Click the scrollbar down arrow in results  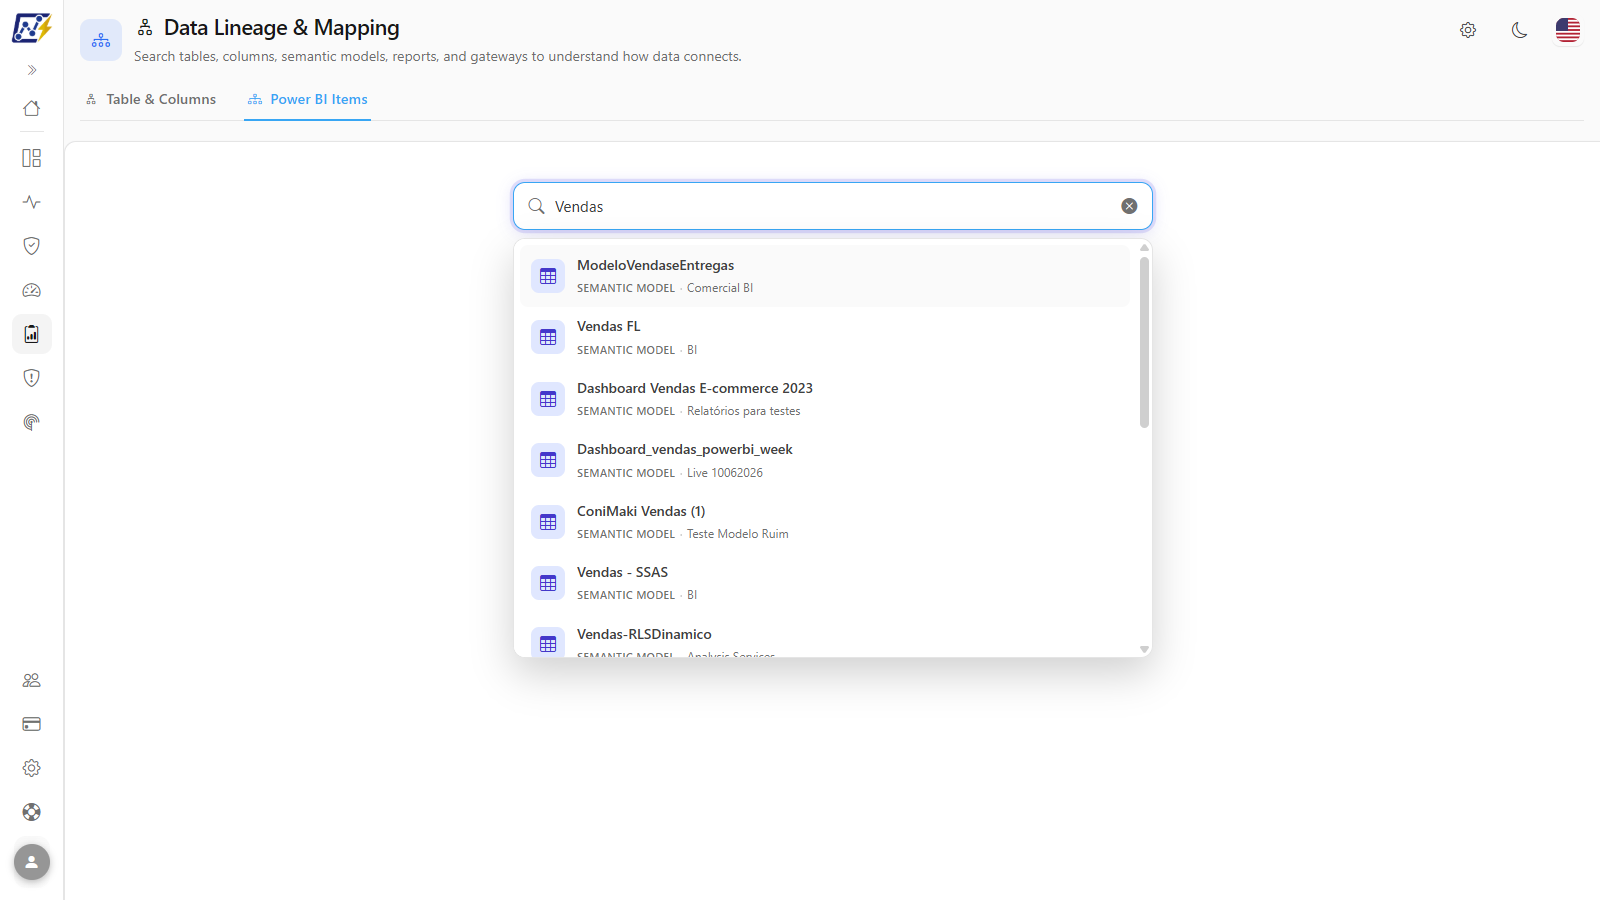[1144, 650]
